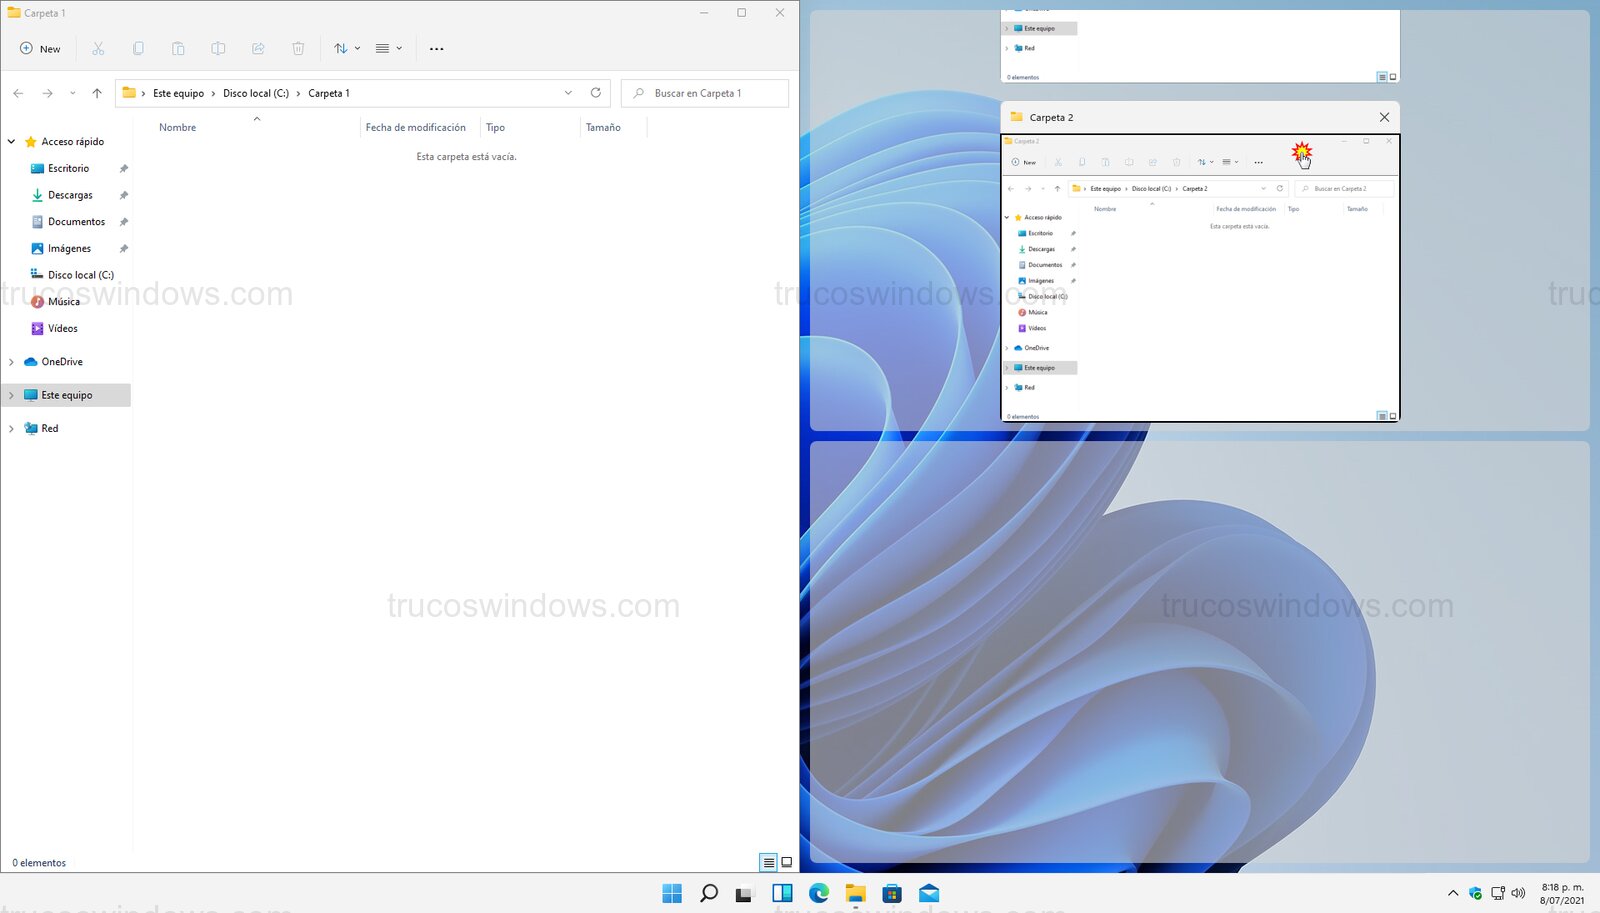Image resolution: width=1600 pixels, height=913 pixels.
Task: Click the Cut scissors icon in toolbar
Action: coord(98,49)
